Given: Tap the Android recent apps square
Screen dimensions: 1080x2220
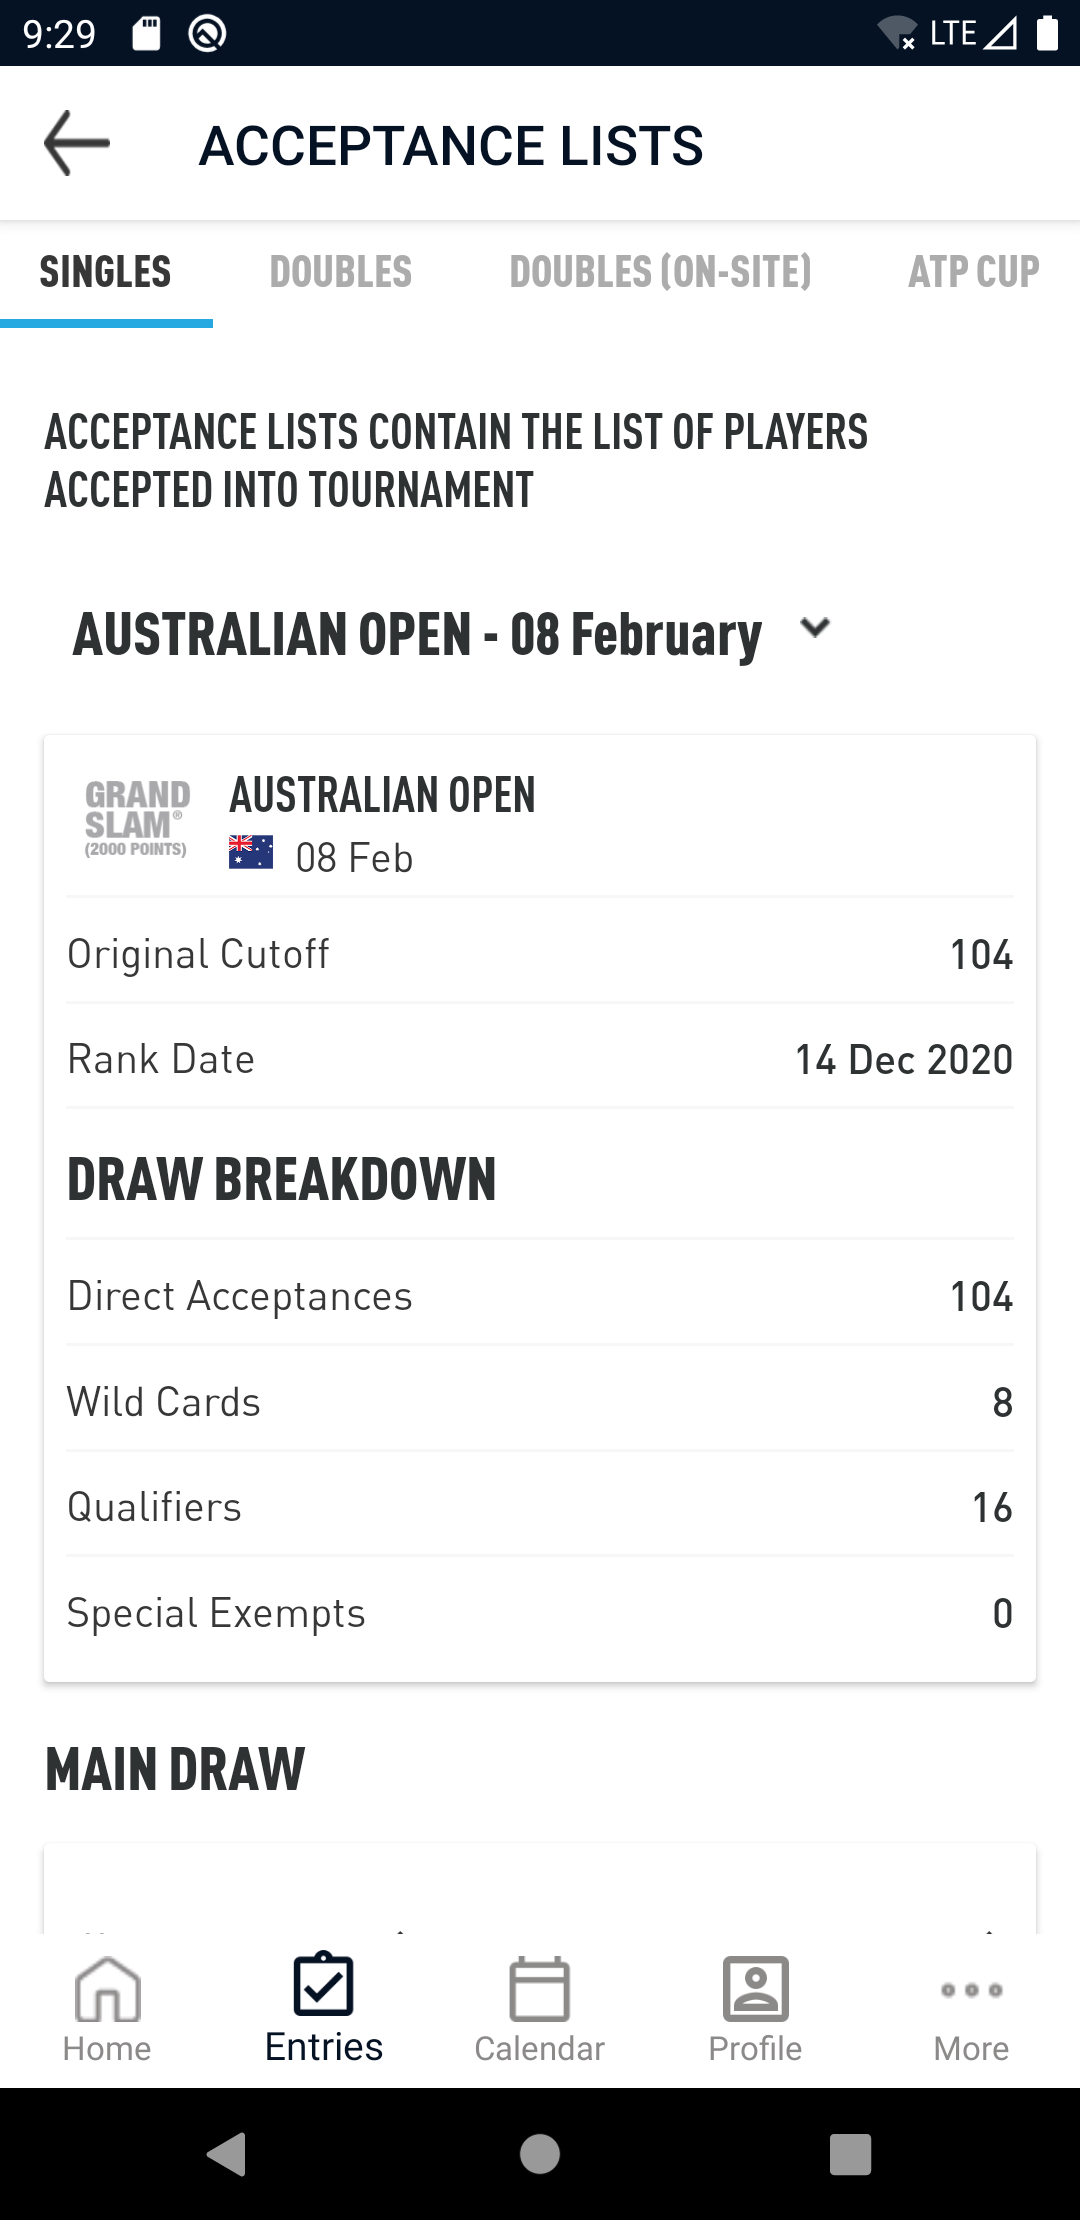Looking at the screenshot, I should coord(851,2154).
